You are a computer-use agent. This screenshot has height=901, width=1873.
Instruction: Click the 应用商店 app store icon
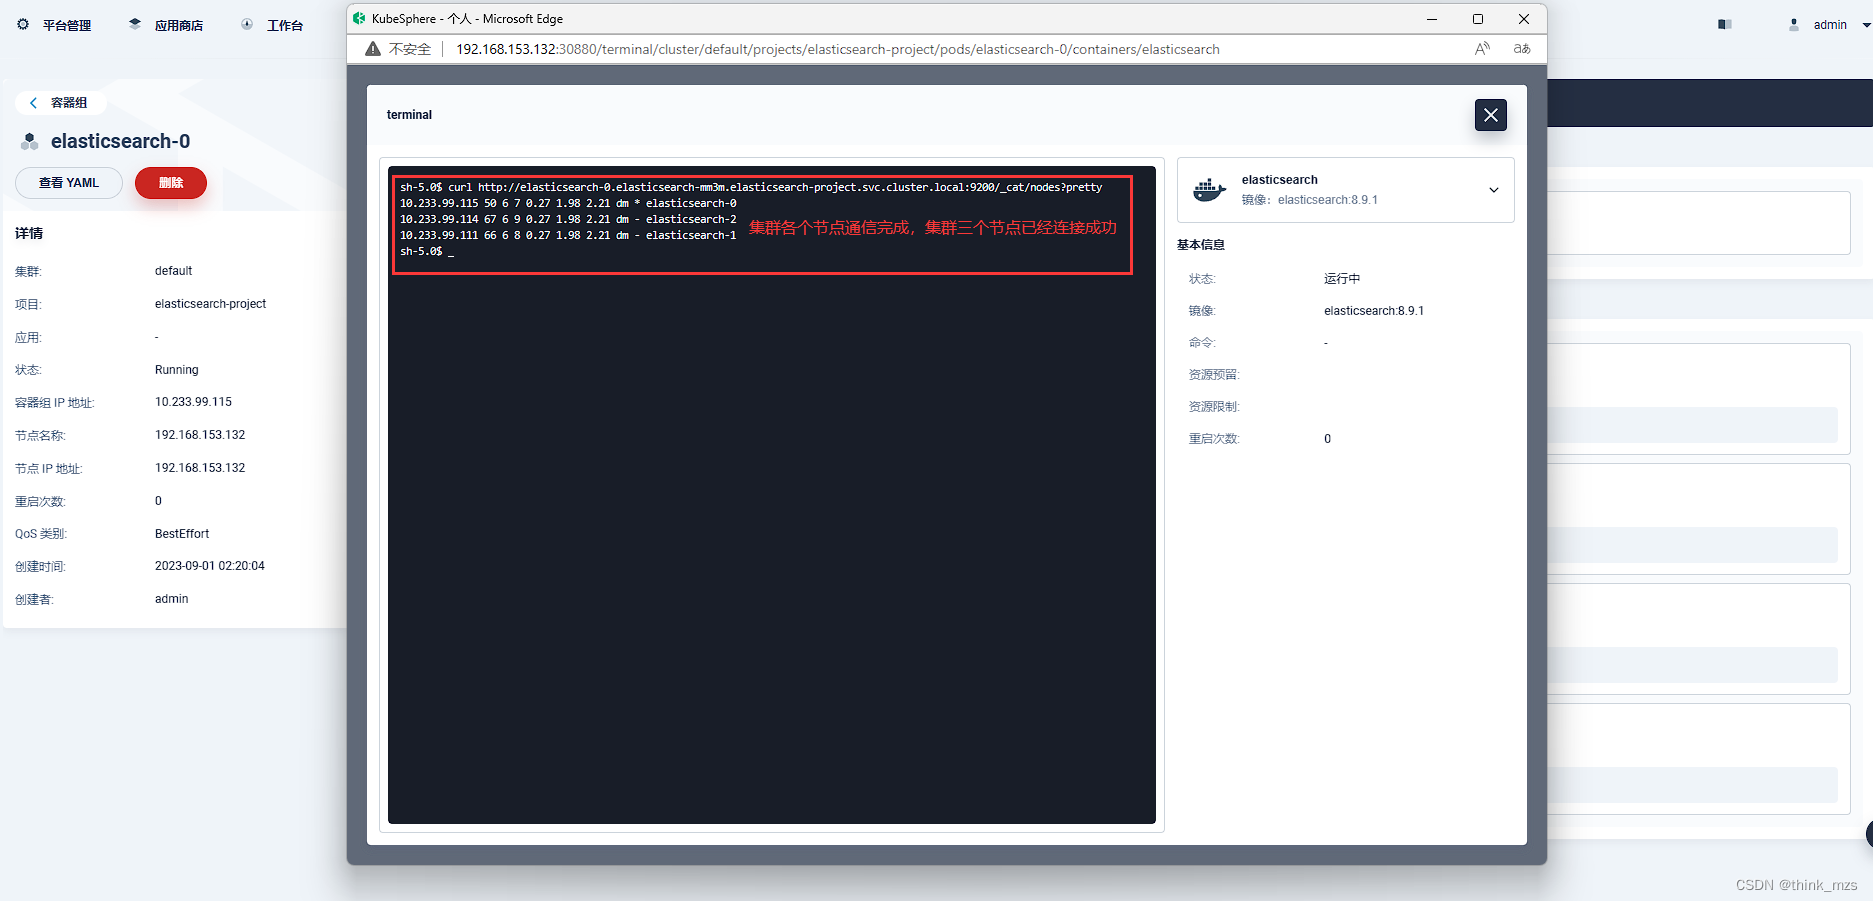point(134,22)
